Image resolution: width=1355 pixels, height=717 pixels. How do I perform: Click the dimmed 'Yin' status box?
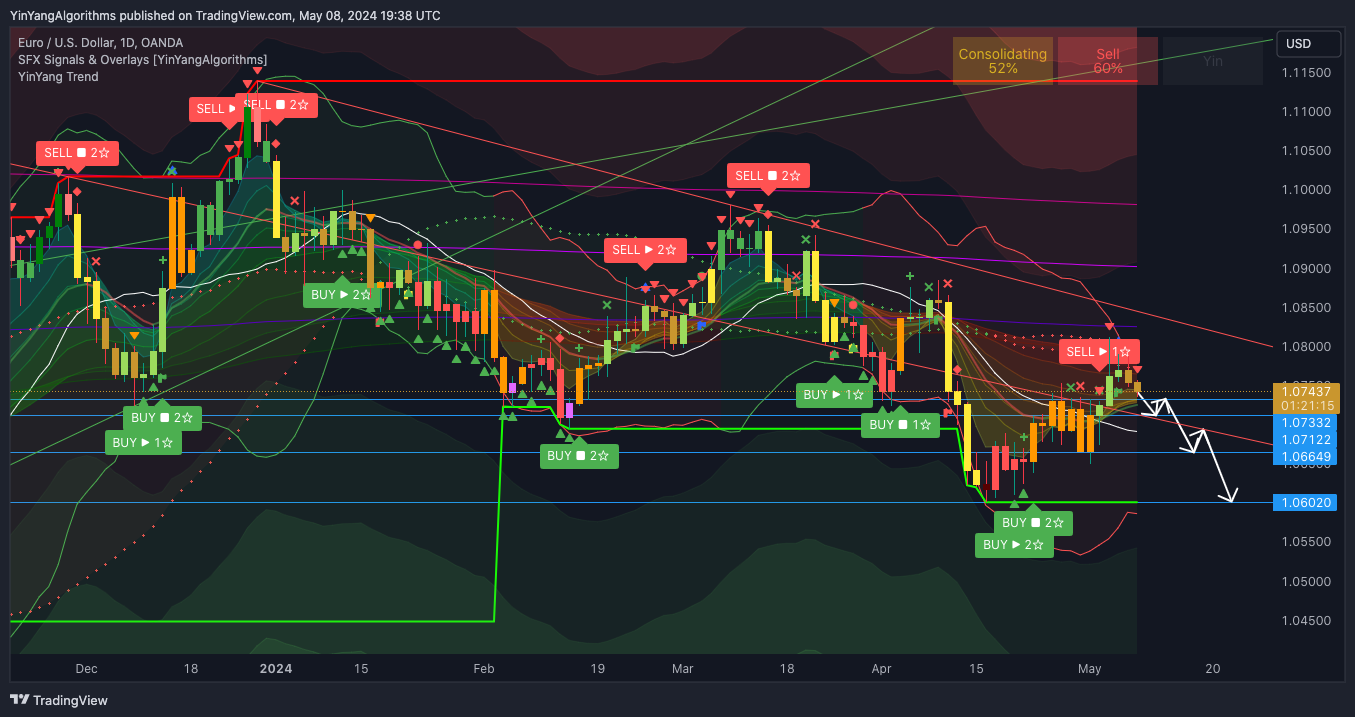[x=1212, y=61]
